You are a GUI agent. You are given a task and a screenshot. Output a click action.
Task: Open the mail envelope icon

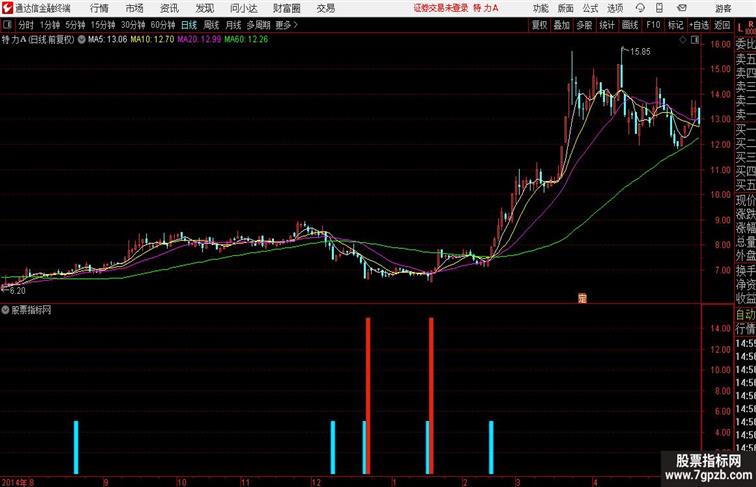point(682,8)
